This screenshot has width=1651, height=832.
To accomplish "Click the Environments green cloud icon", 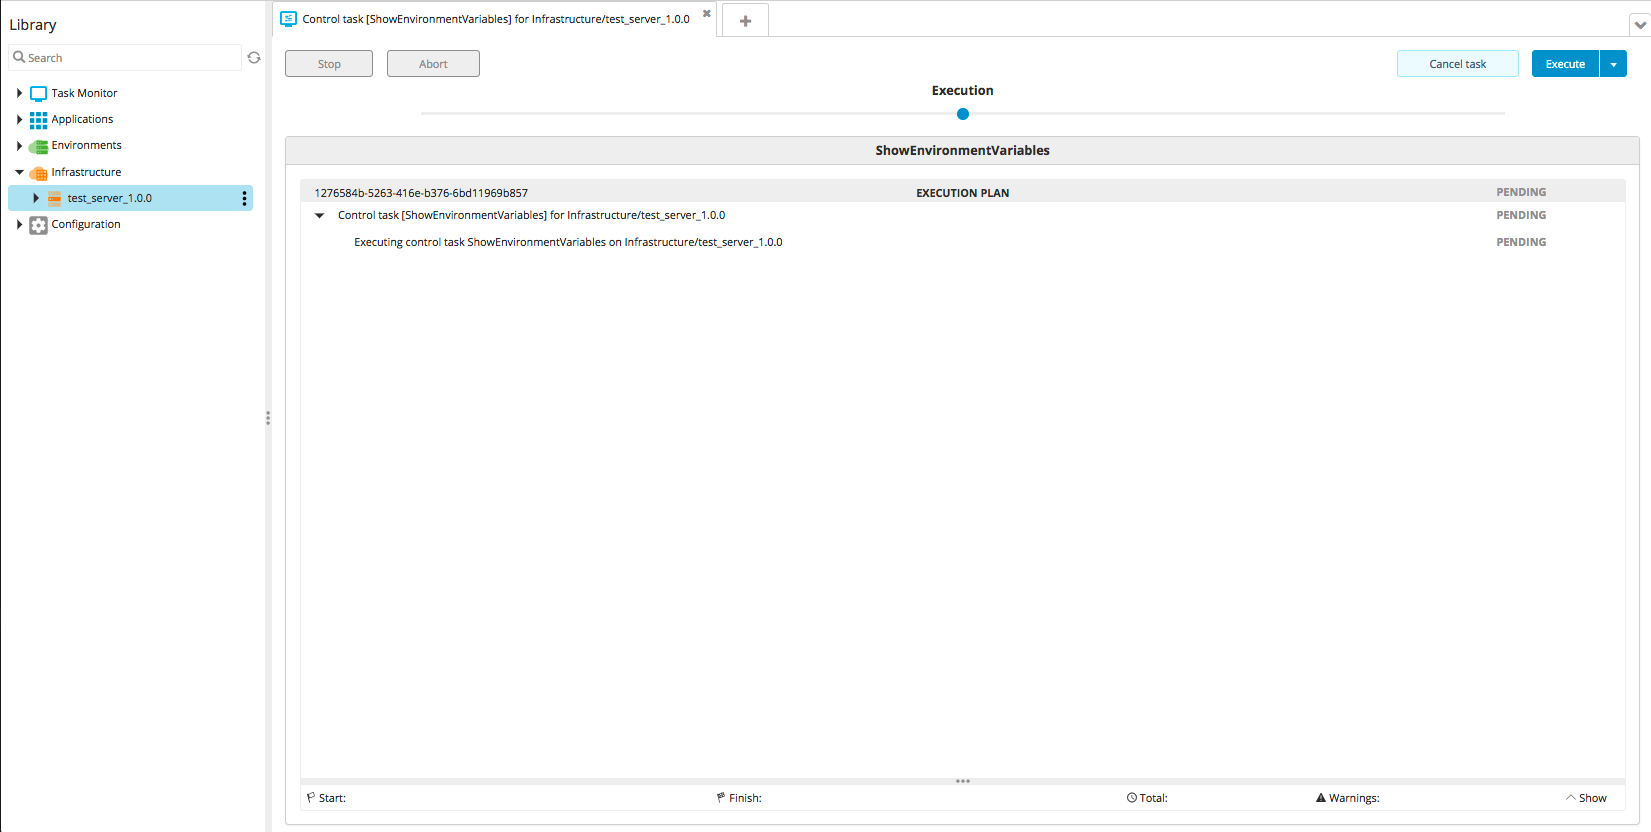I will (x=38, y=146).
